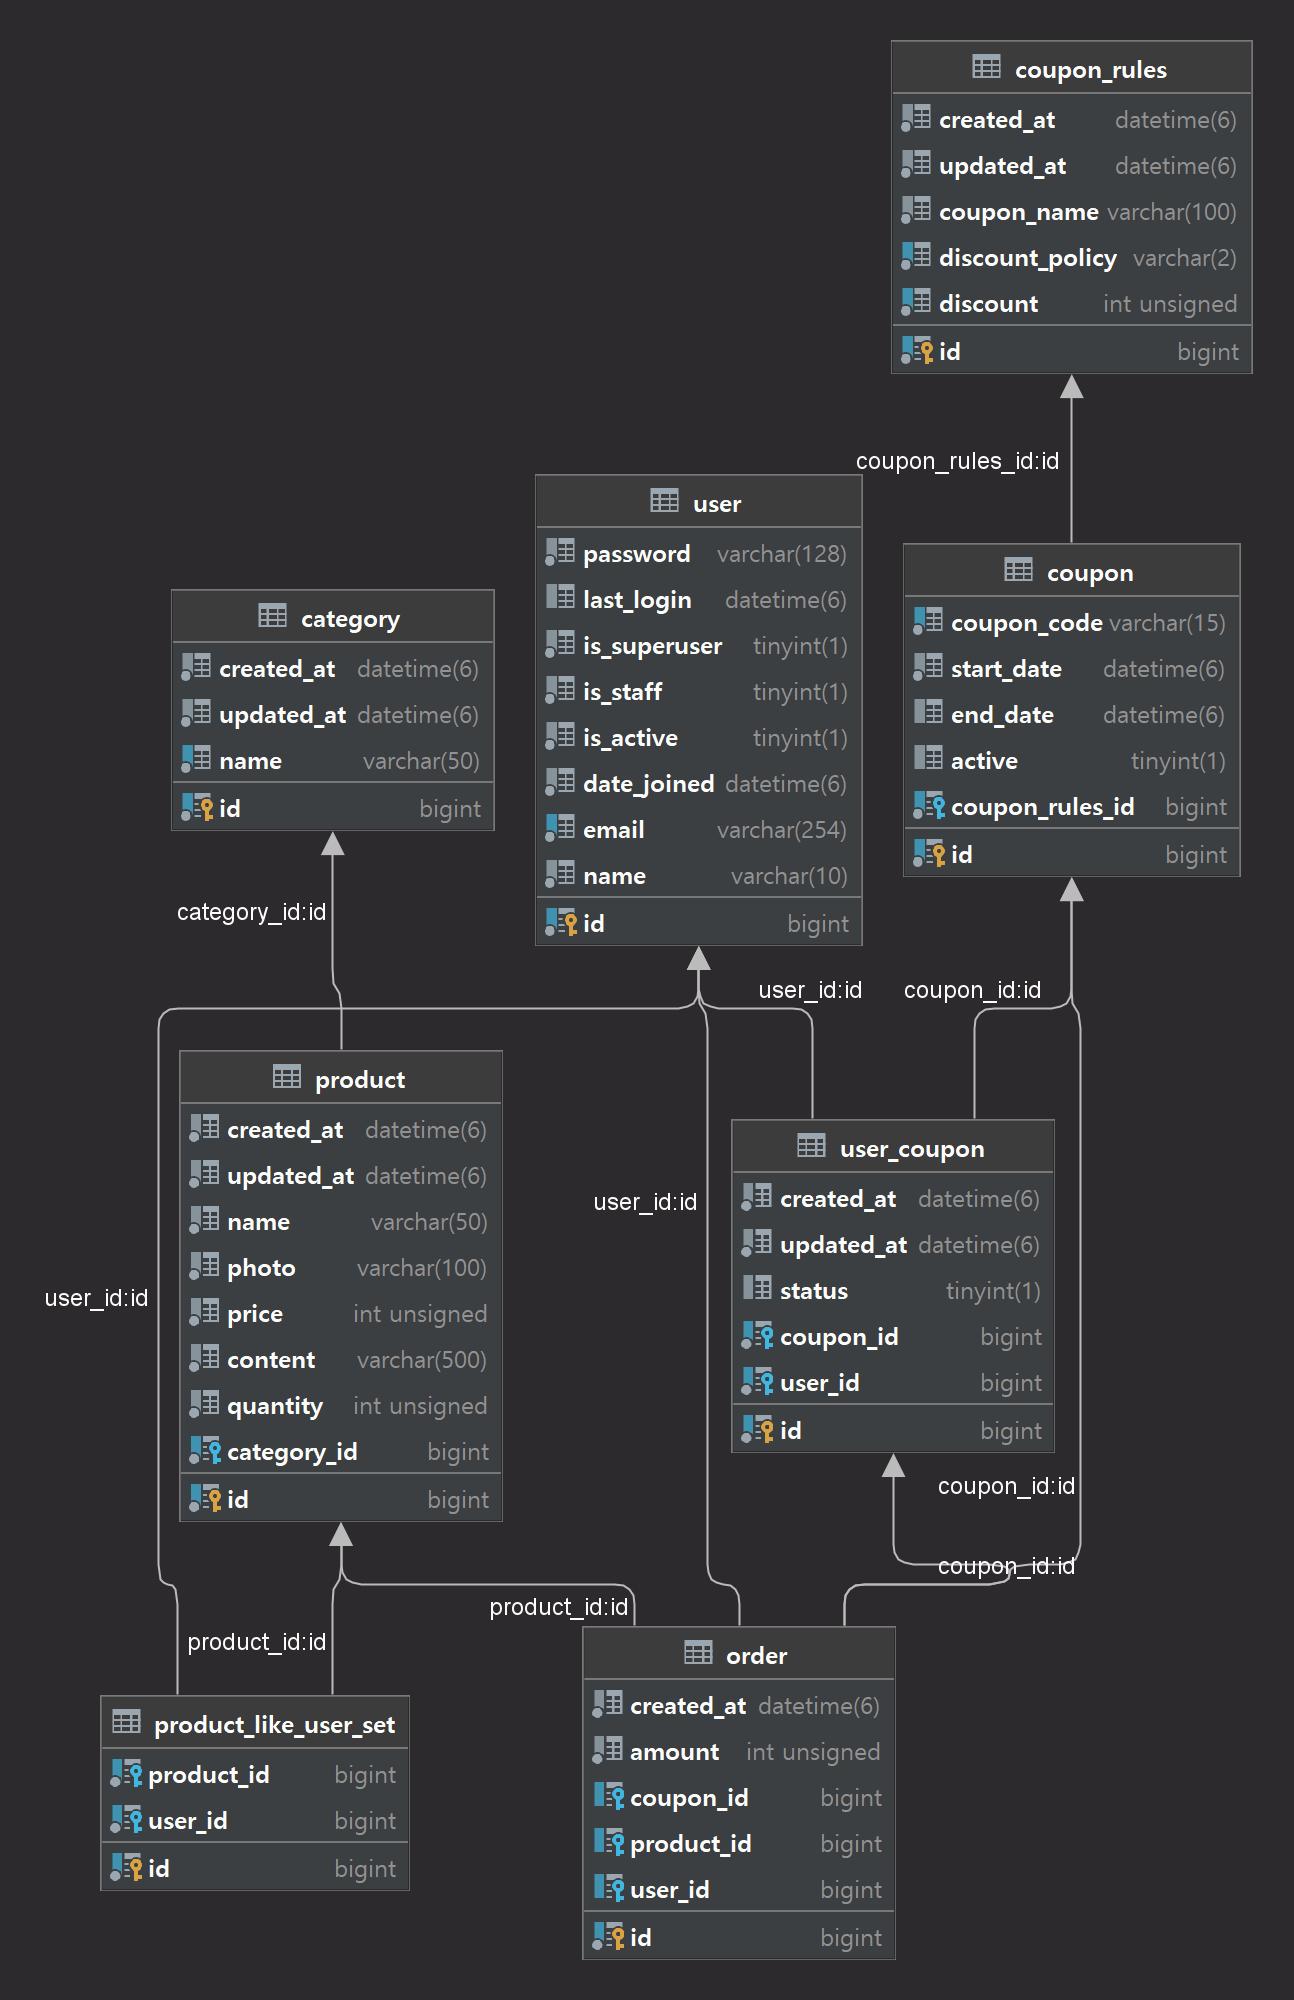Select the discount column in coupon_rules

(x=1071, y=303)
